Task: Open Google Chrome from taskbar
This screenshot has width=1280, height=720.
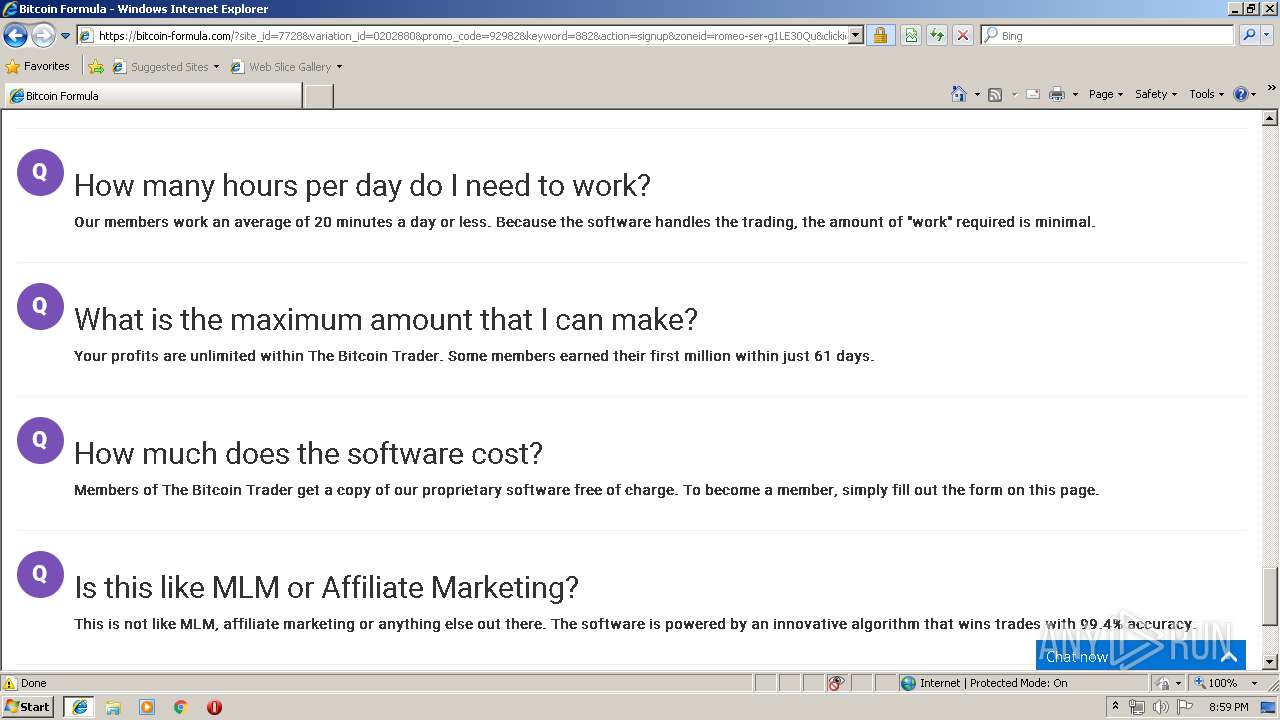Action: tap(180, 707)
